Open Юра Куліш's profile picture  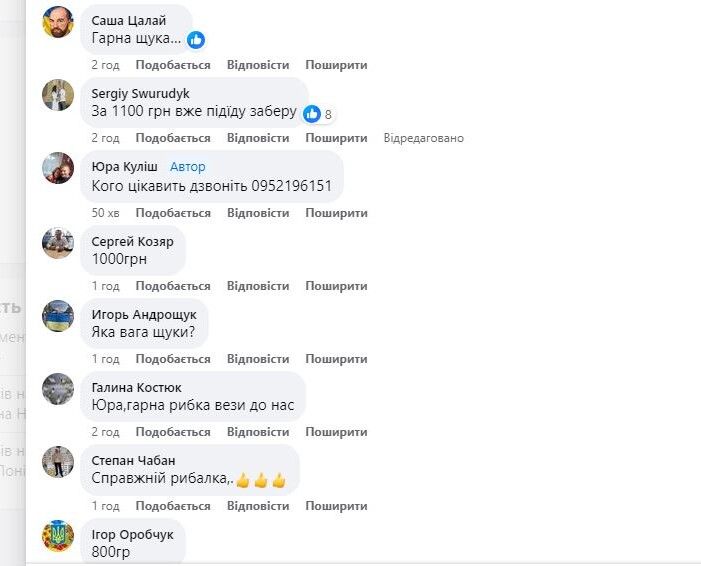coord(58,168)
